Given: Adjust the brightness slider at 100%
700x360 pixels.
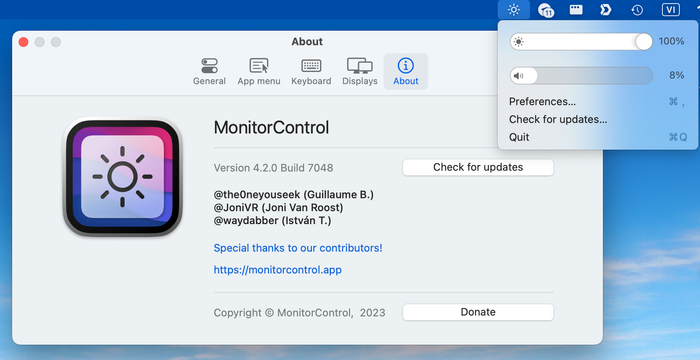Looking at the screenshot, I should pos(581,42).
